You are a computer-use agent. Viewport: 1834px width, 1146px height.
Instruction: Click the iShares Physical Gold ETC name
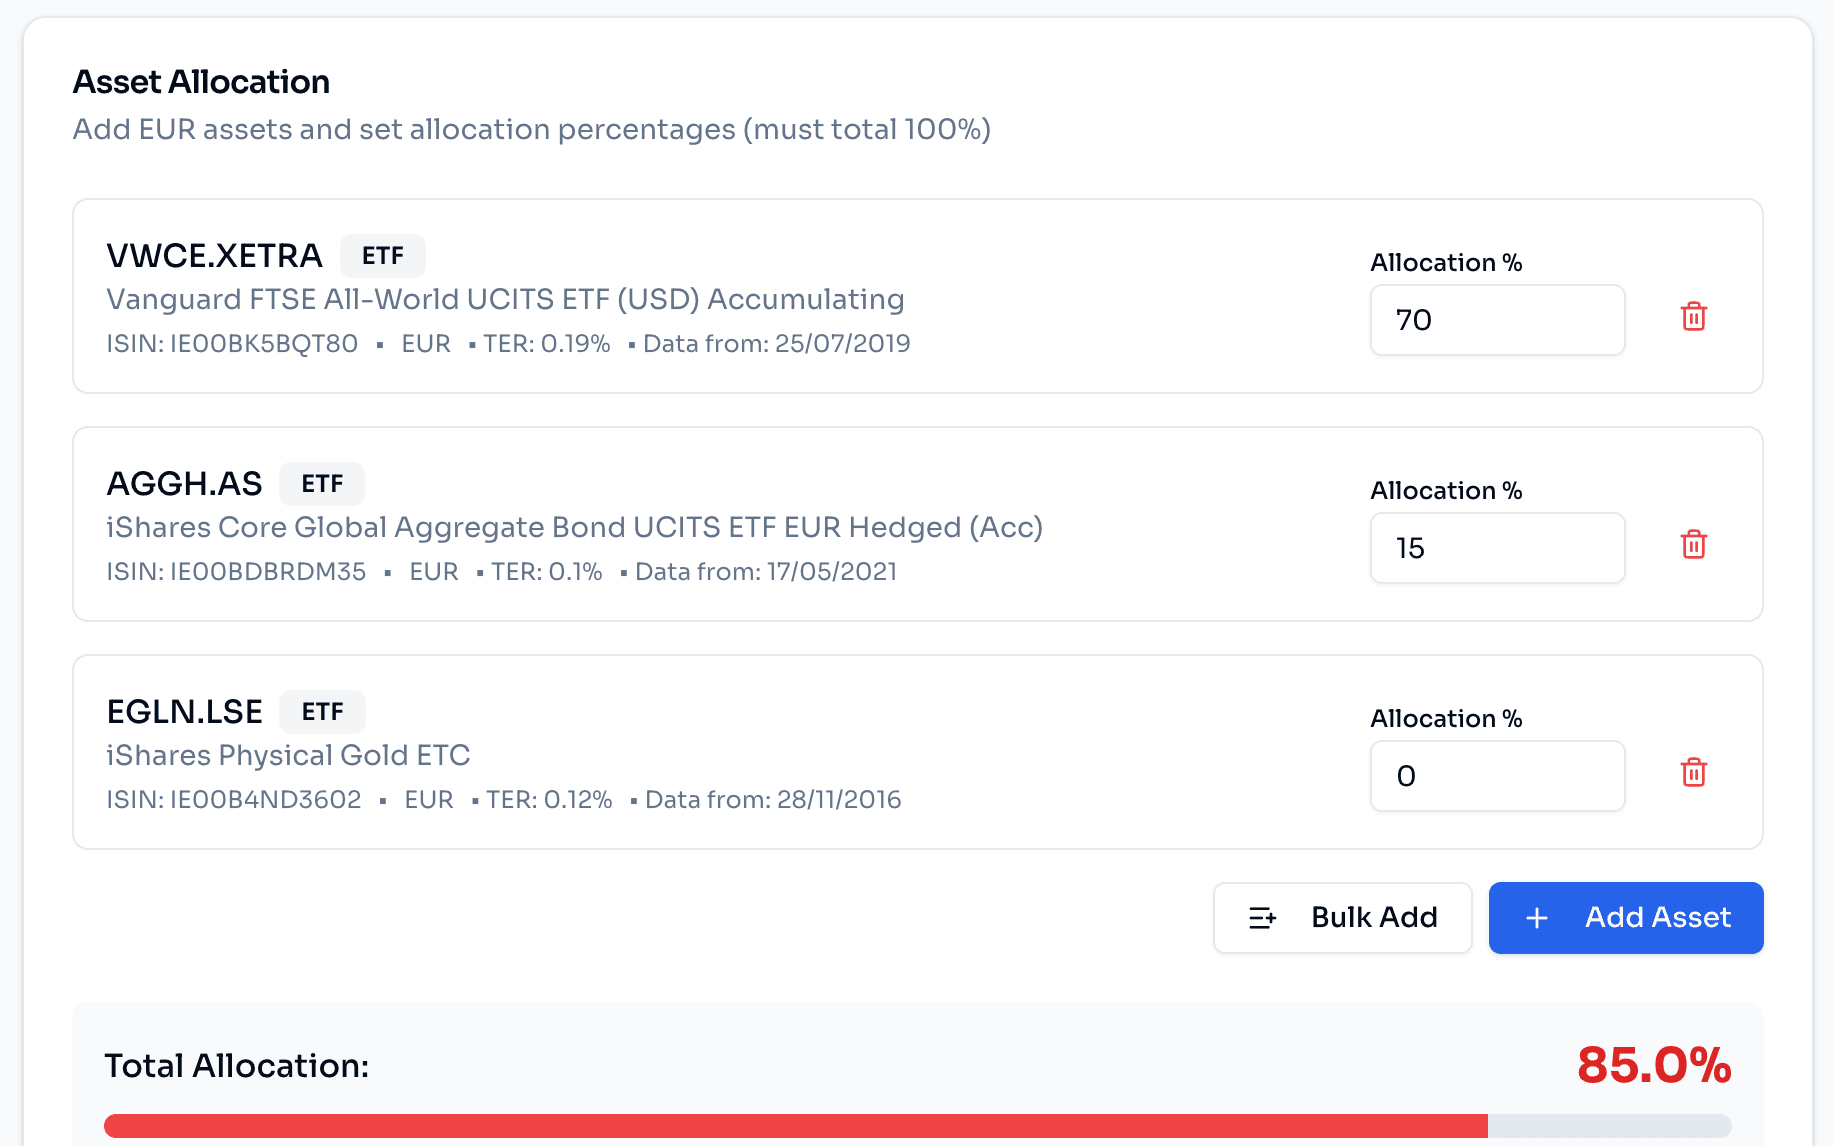[x=288, y=755]
